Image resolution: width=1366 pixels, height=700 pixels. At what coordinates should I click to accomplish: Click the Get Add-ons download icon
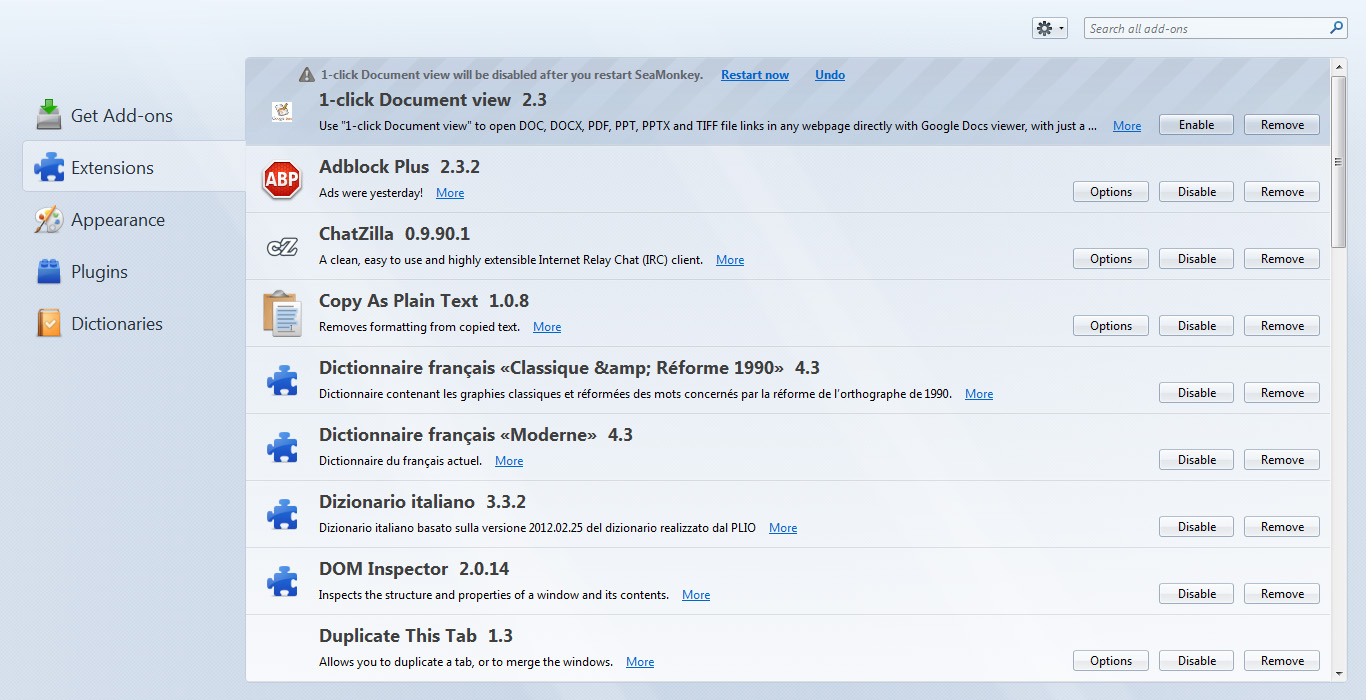pyautogui.click(x=49, y=115)
